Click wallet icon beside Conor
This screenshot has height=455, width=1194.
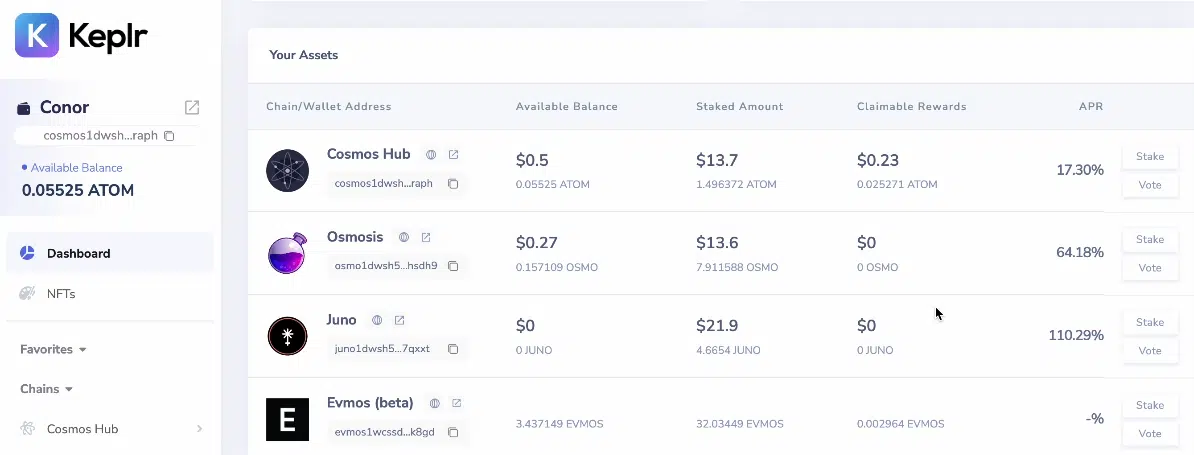coord(24,108)
